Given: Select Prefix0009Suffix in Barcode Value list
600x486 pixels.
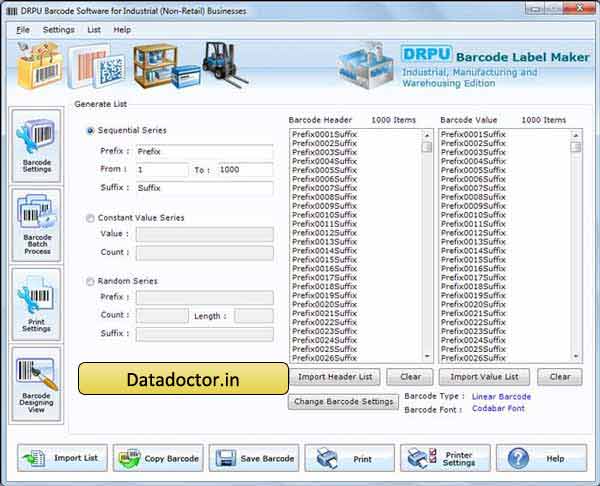Looking at the screenshot, I should [x=473, y=206].
